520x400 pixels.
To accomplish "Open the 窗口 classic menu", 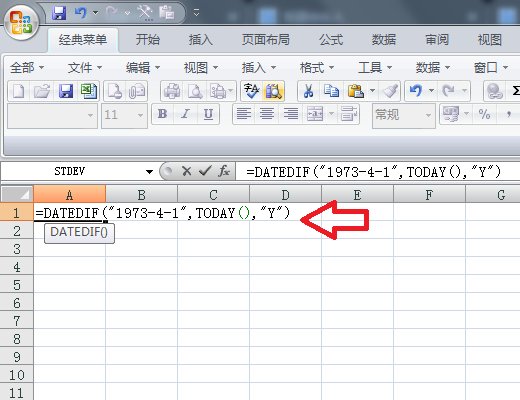I will click(x=491, y=68).
